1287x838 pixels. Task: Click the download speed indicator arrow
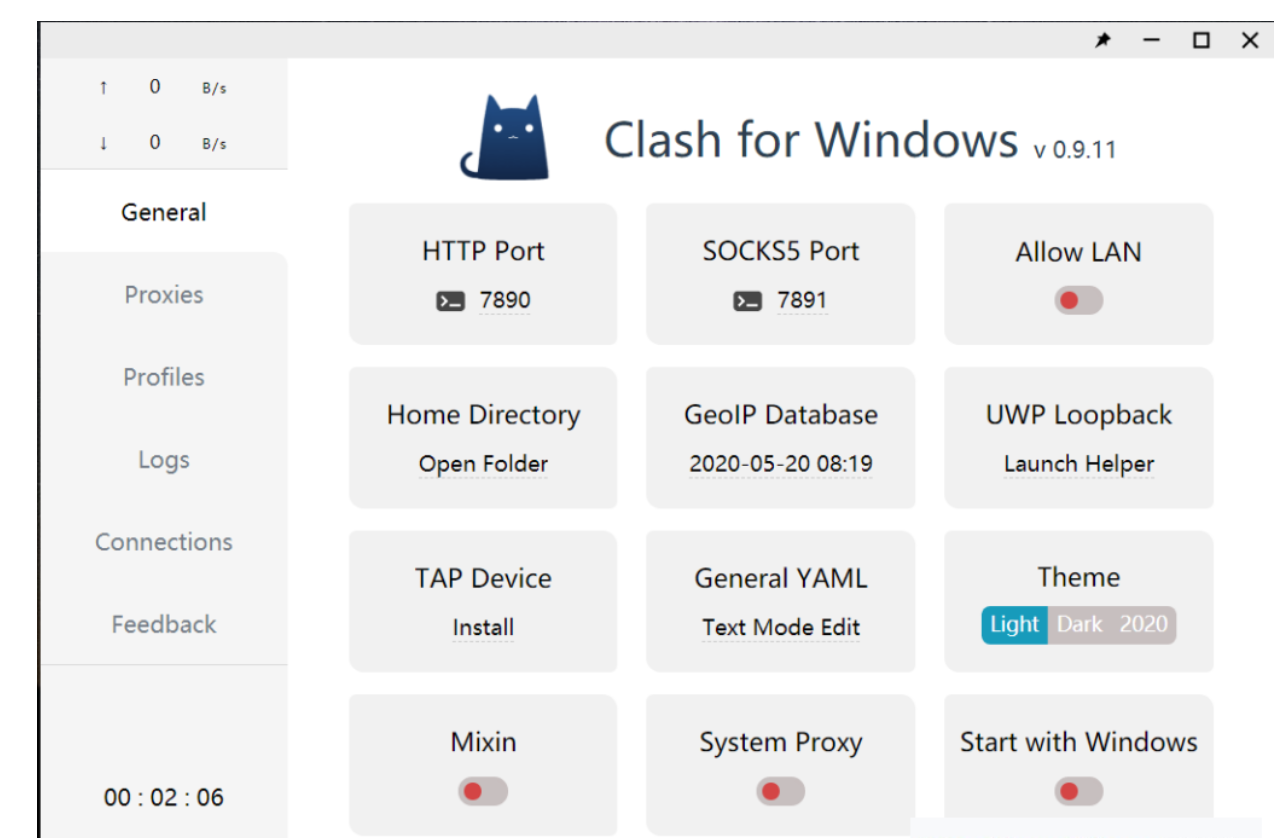coord(103,143)
